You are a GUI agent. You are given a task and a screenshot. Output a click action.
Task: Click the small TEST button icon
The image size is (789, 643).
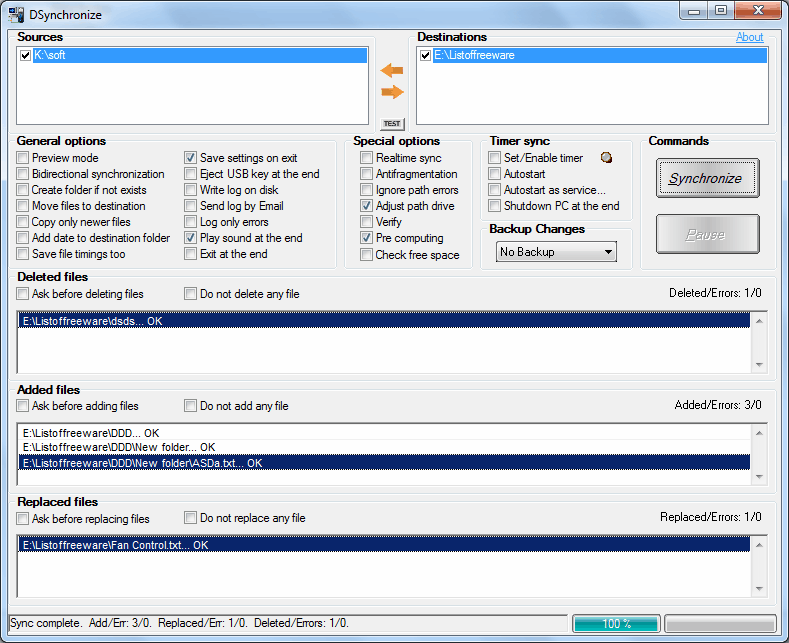[392, 123]
